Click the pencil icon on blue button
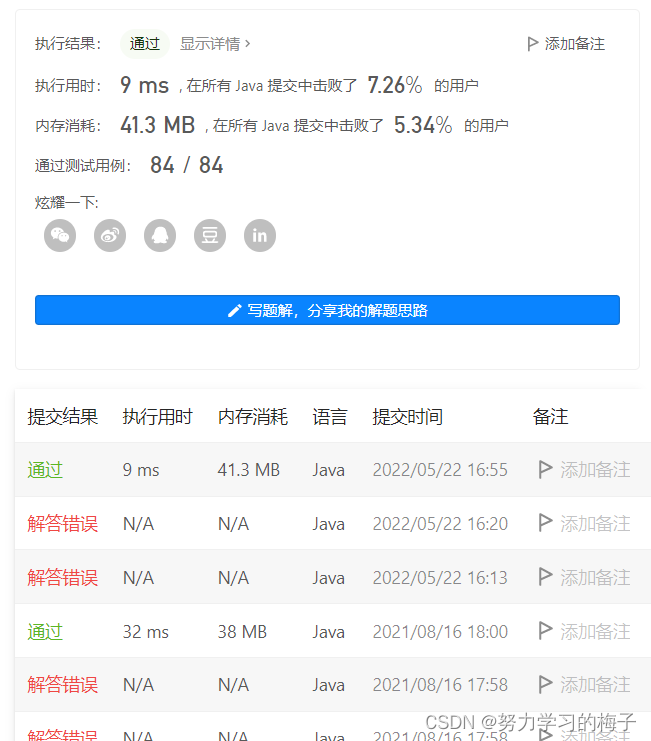The height and width of the screenshot is (741, 651). pyautogui.click(x=235, y=310)
